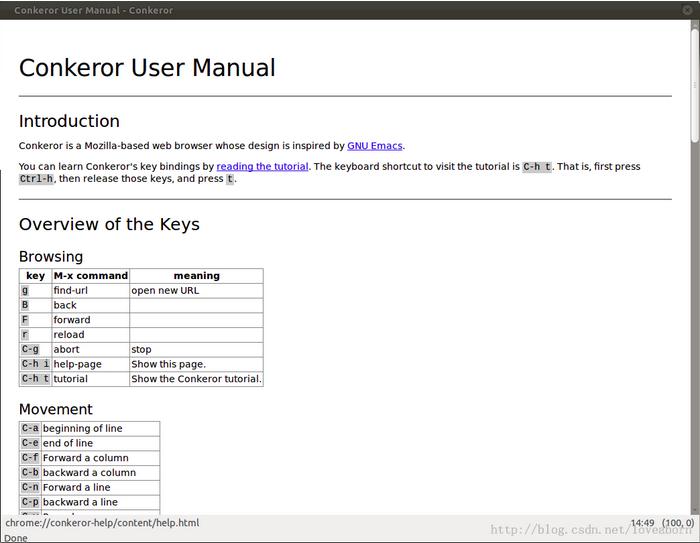Click the 'forward' command cell
Image resolution: width=700 pixels, height=543 pixels.
(91, 320)
